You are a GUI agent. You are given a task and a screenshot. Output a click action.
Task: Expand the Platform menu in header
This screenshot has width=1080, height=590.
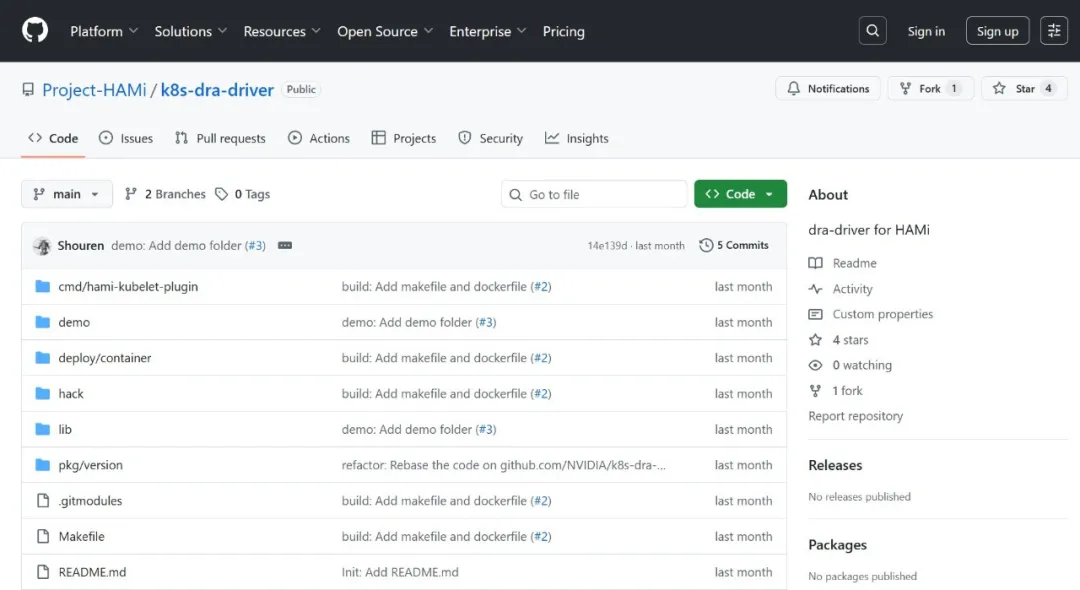(104, 31)
